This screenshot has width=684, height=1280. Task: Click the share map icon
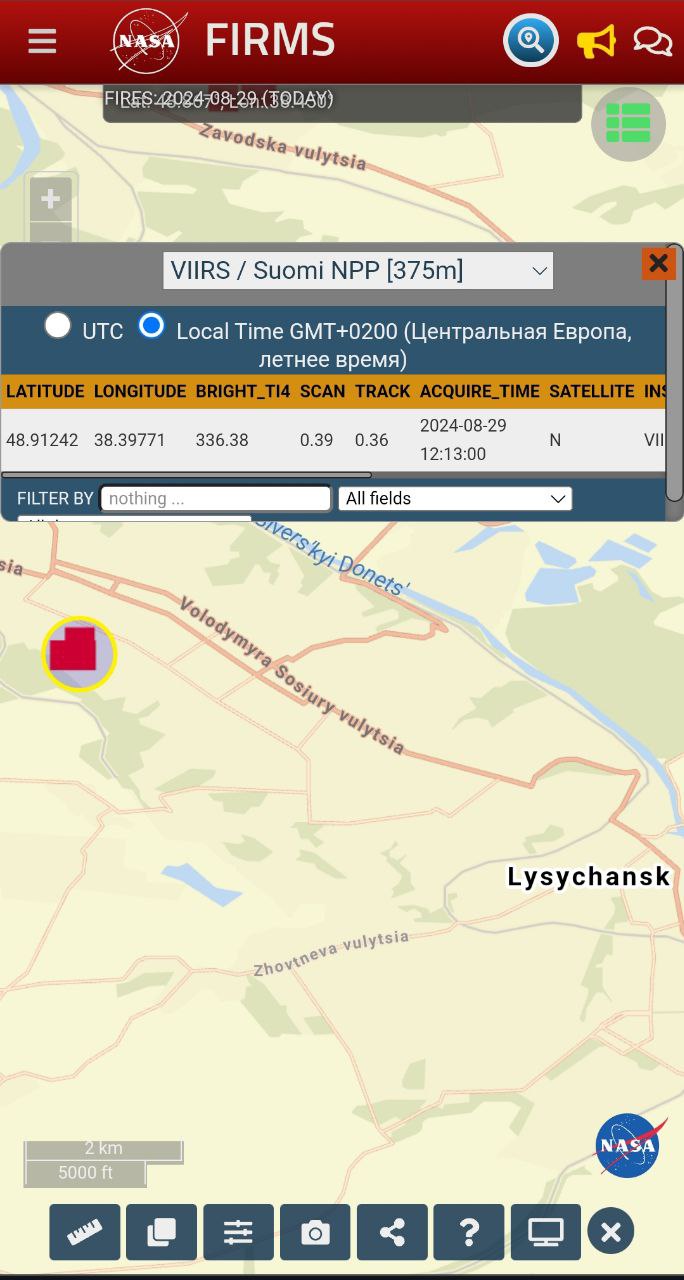tap(392, 1232)
